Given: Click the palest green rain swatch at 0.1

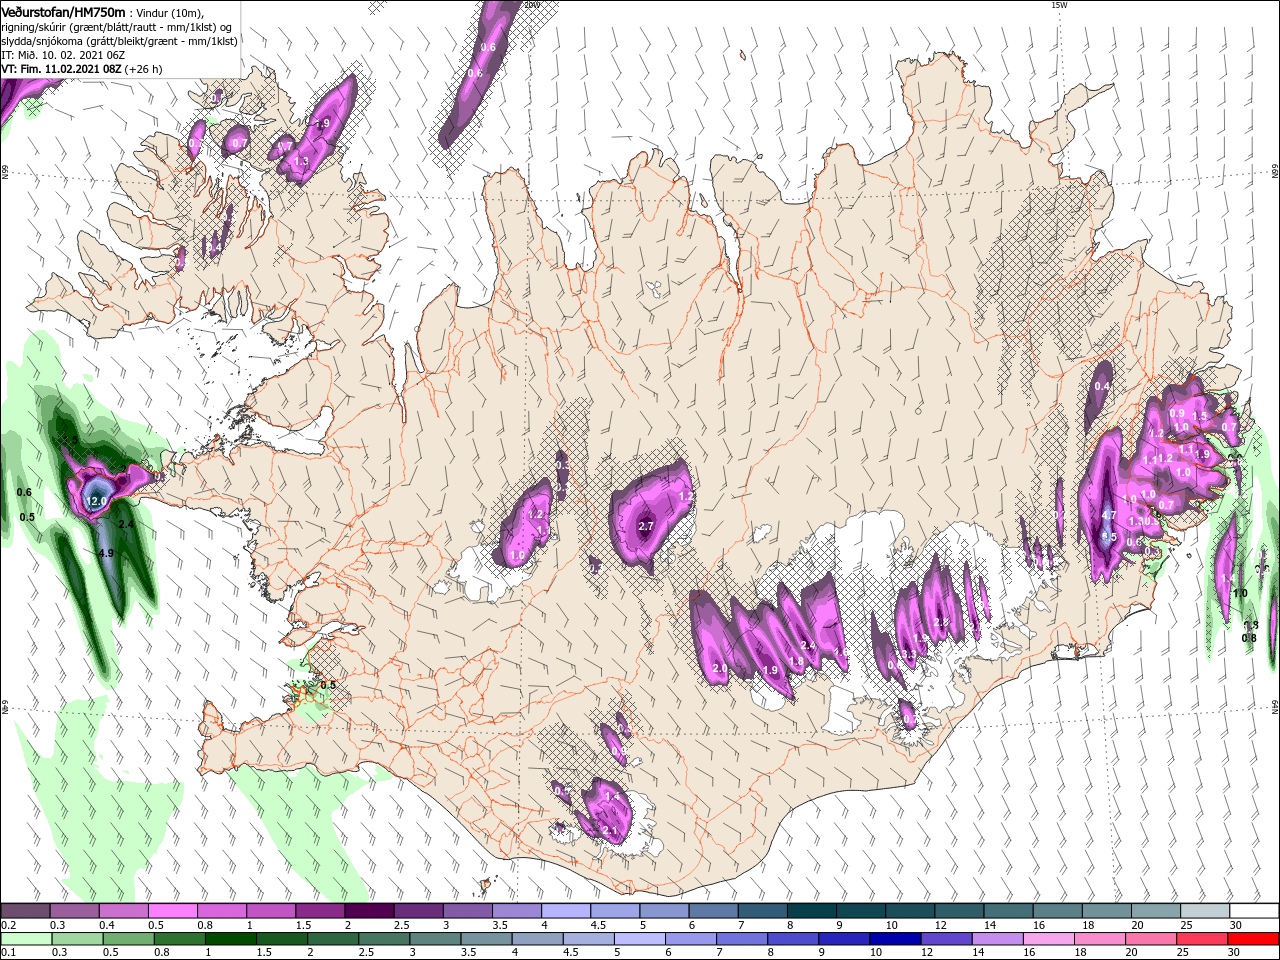Looking at the screenshot, I should point(26,939).
